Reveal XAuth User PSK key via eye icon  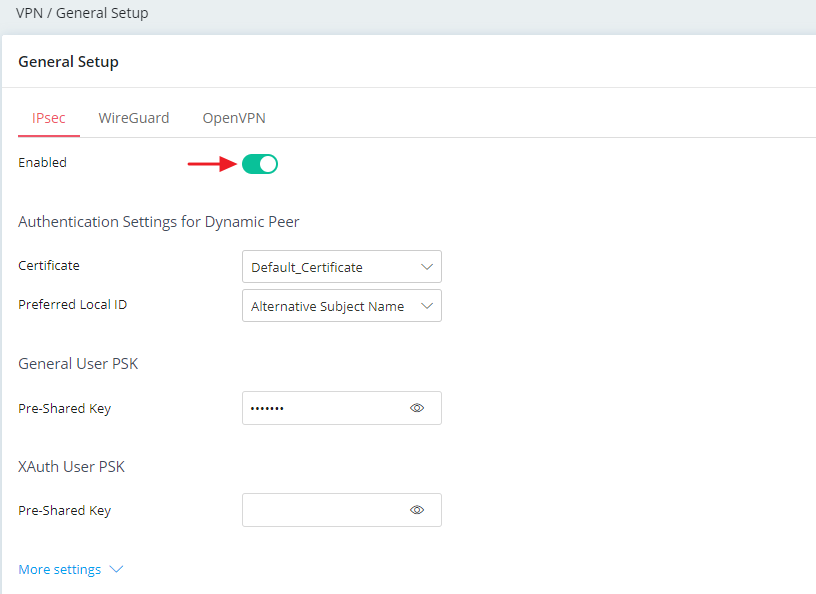coord(417,510)
